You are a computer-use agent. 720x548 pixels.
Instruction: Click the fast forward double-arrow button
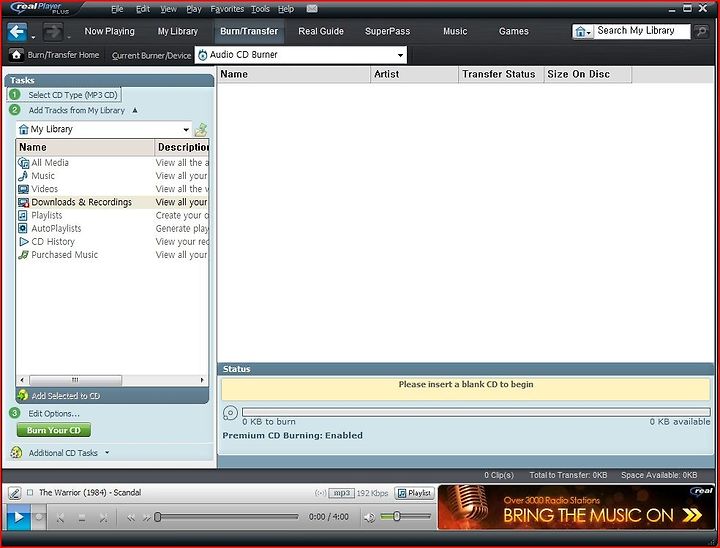(x=146, y=518)
